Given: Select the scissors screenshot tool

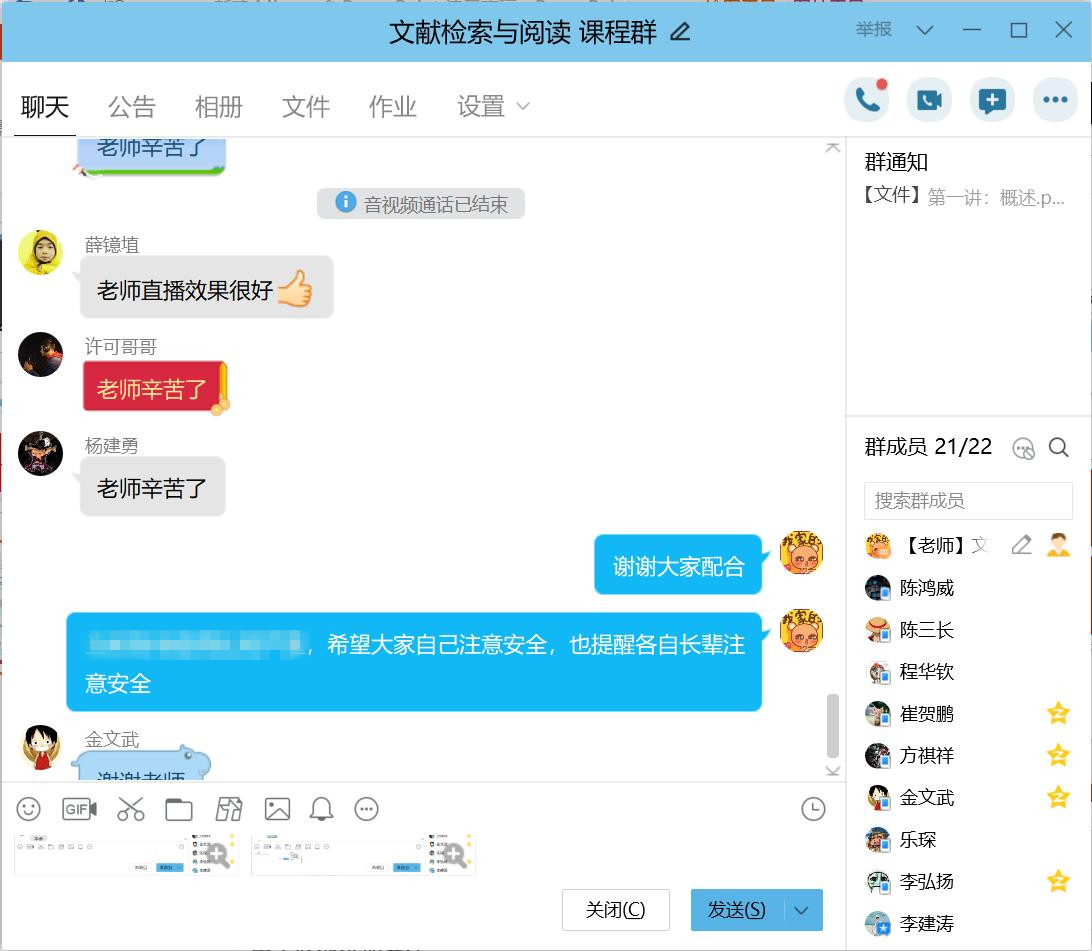Looking at the screenshot, I should (130, 809).
